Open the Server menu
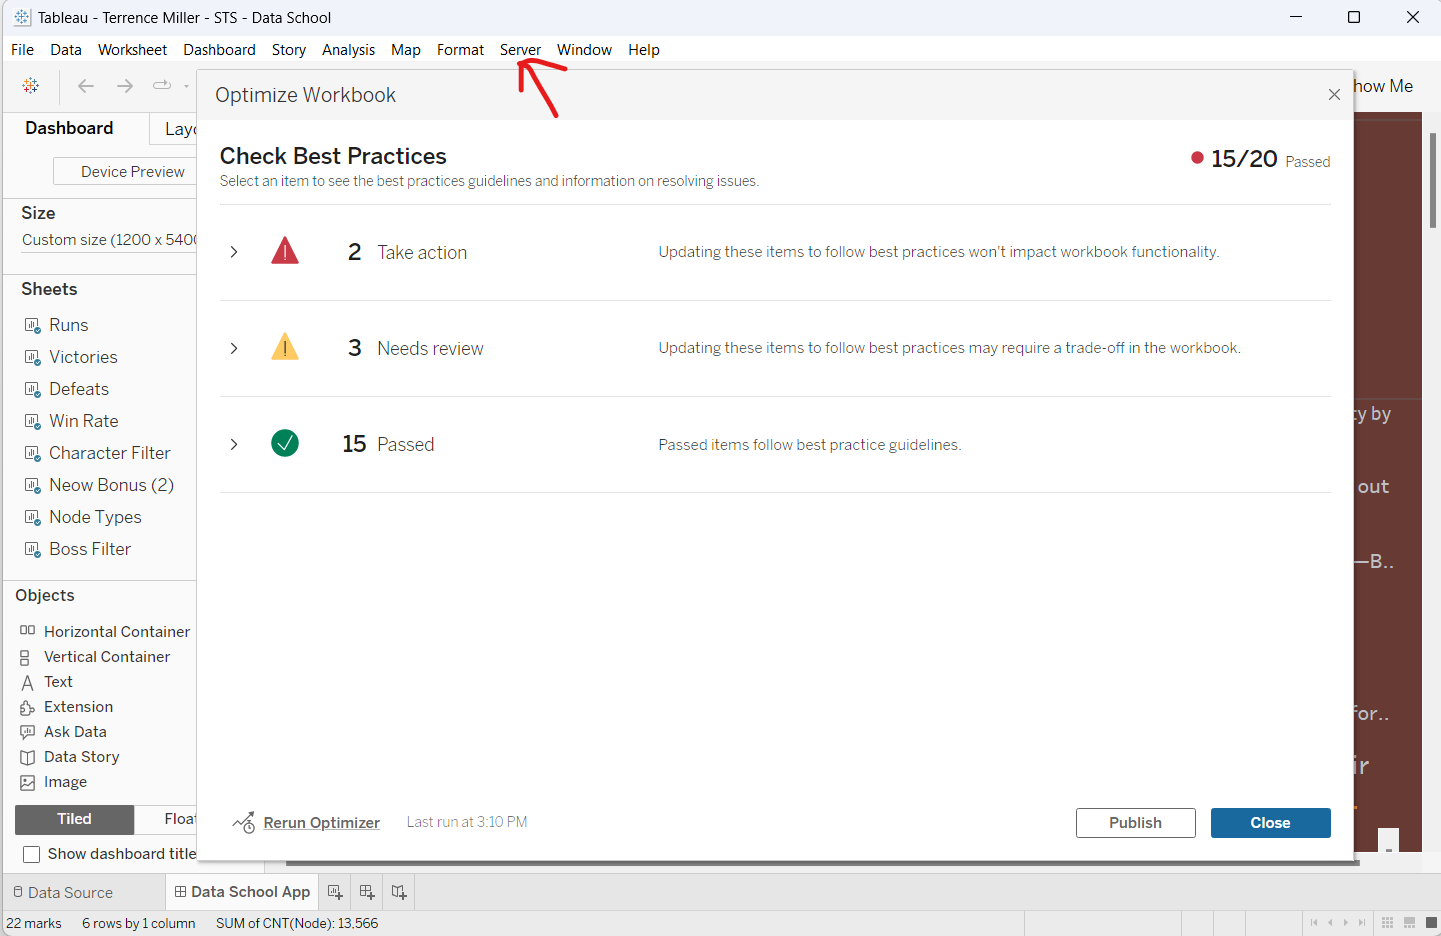Image resolution: width=1441 pixels, height=936 pixels. point(520,49)
